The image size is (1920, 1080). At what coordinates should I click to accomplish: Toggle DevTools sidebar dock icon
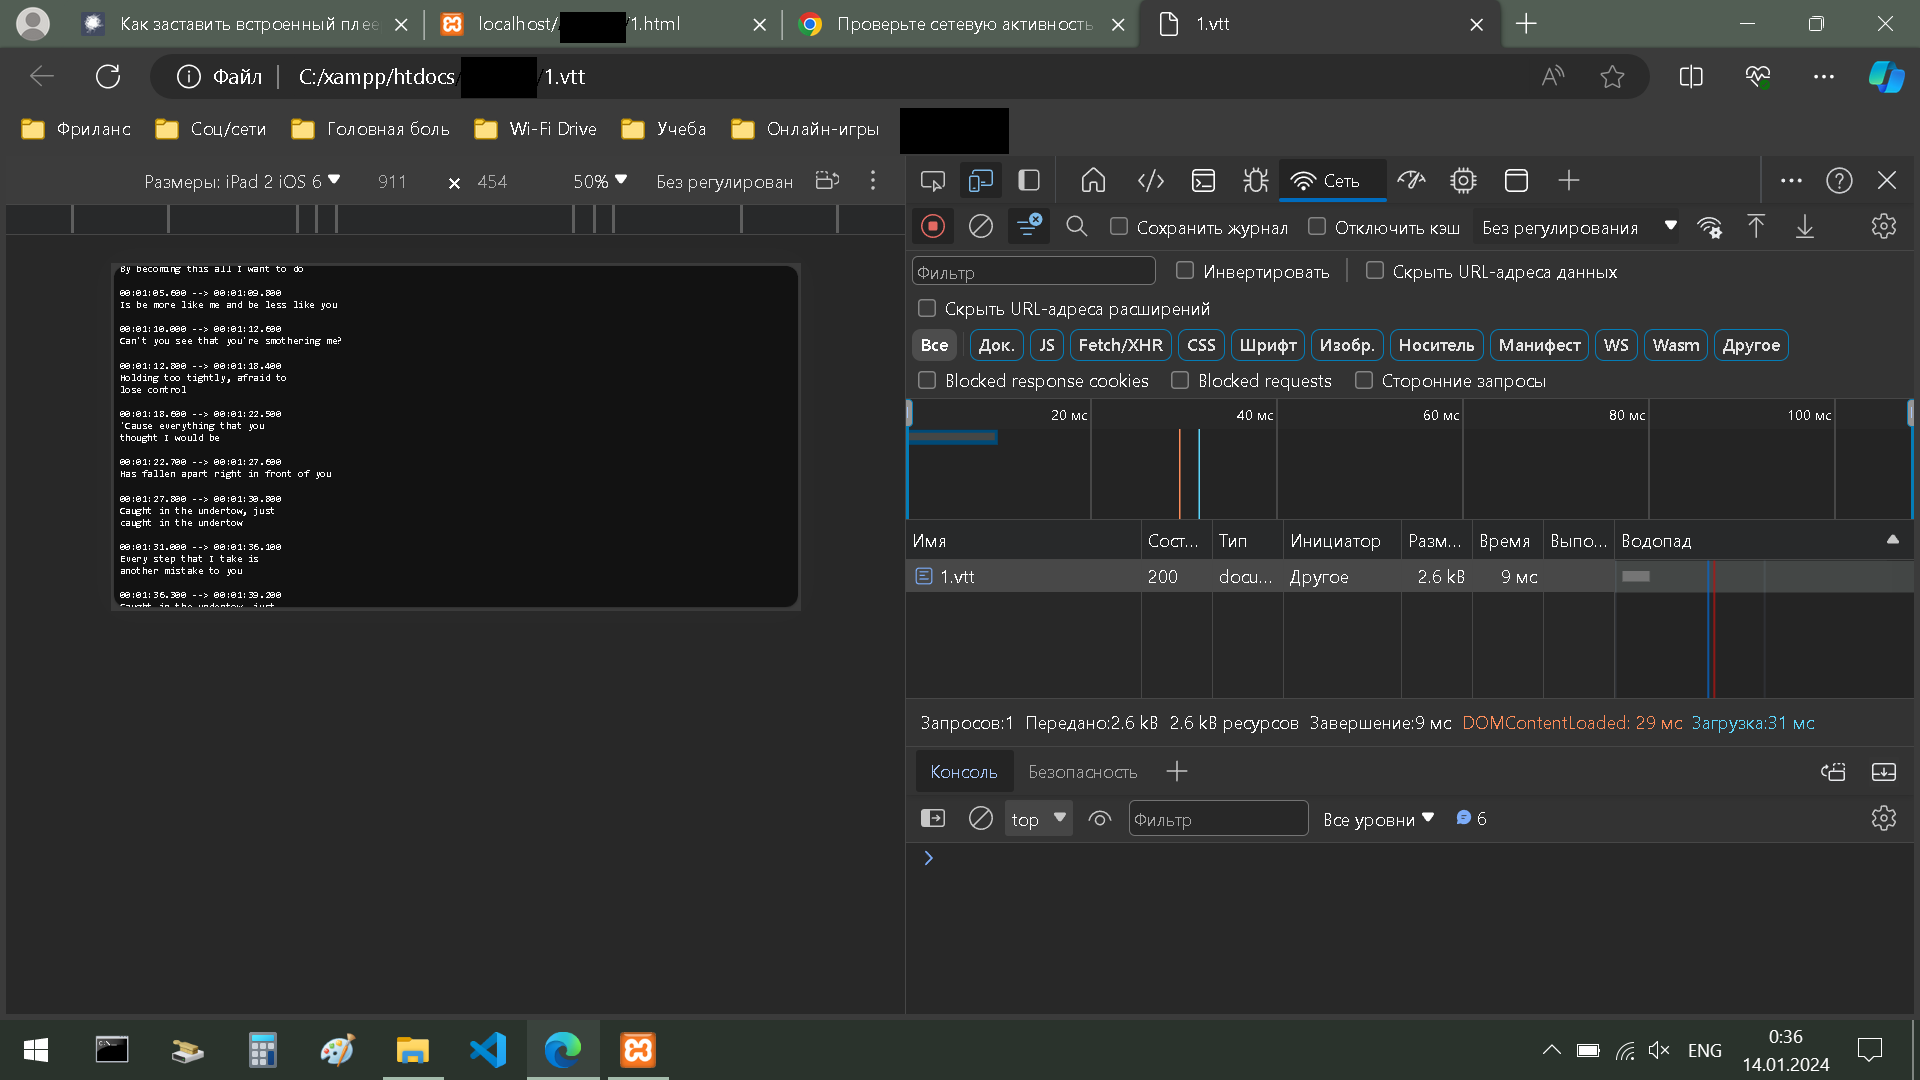pos(1028,181)
